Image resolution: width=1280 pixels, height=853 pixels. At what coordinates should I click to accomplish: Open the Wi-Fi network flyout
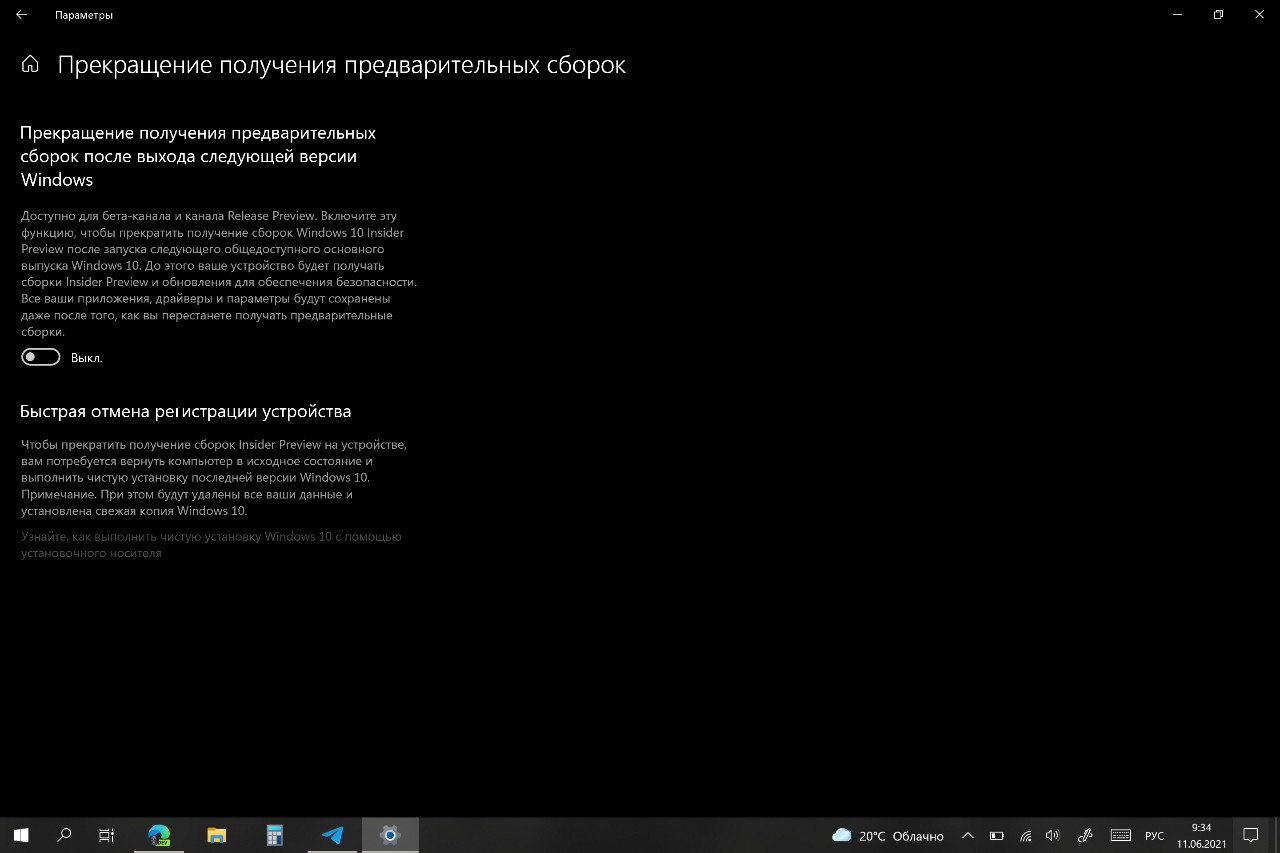1025,835
